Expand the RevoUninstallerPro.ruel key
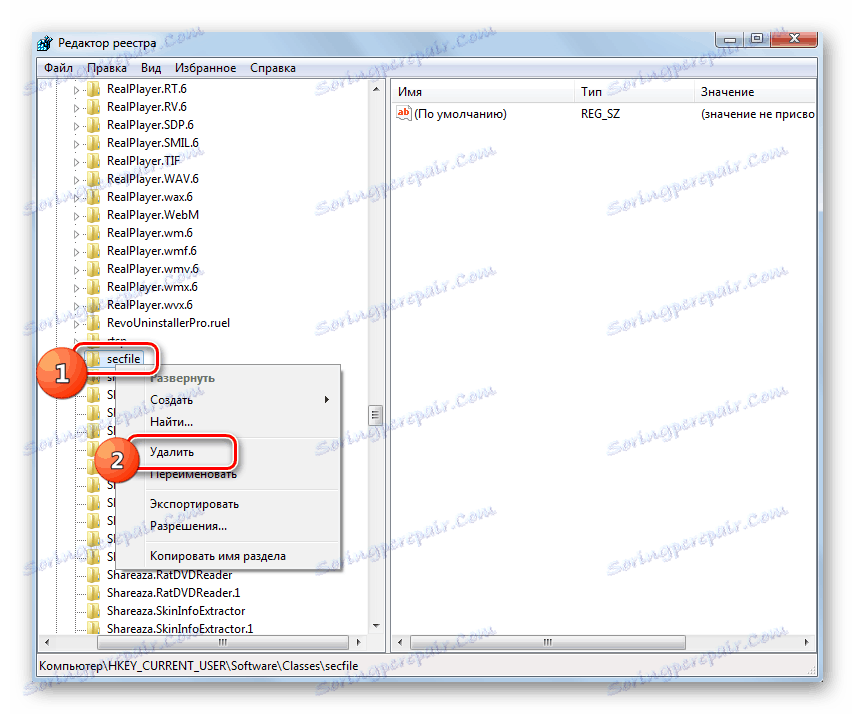 coord(76,323)
